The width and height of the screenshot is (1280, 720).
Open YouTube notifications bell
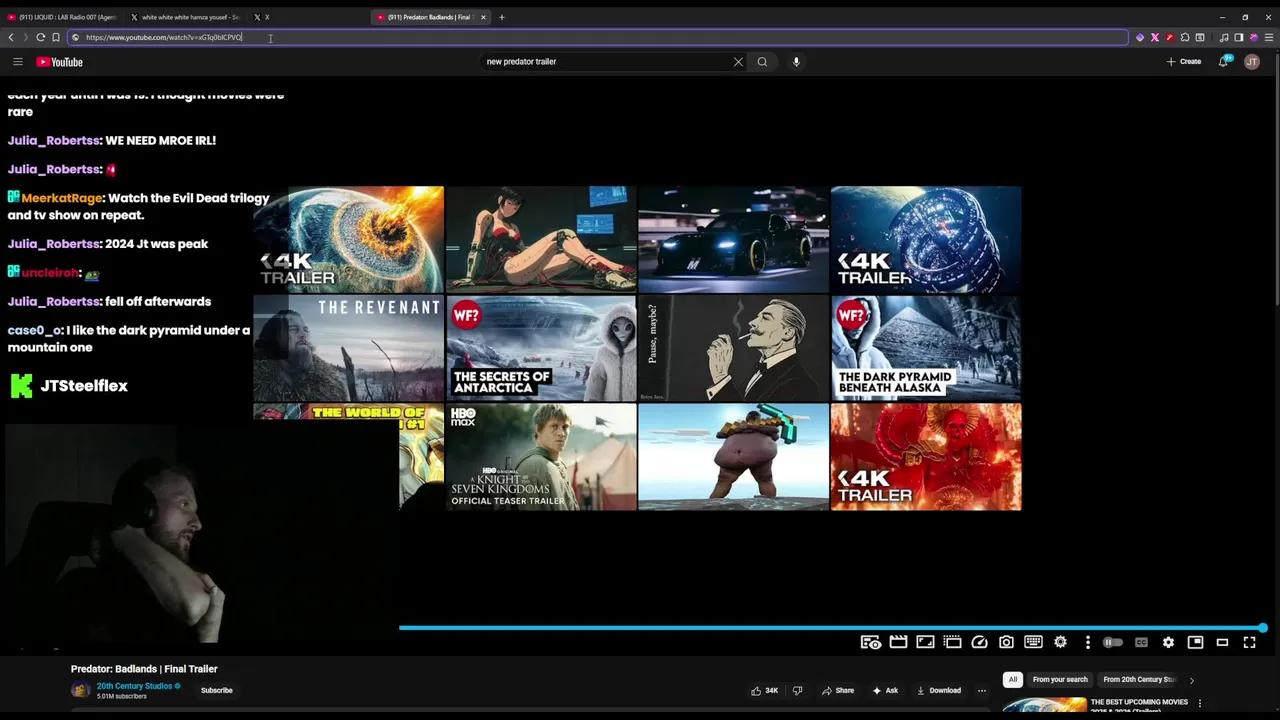click(1224, 62)
